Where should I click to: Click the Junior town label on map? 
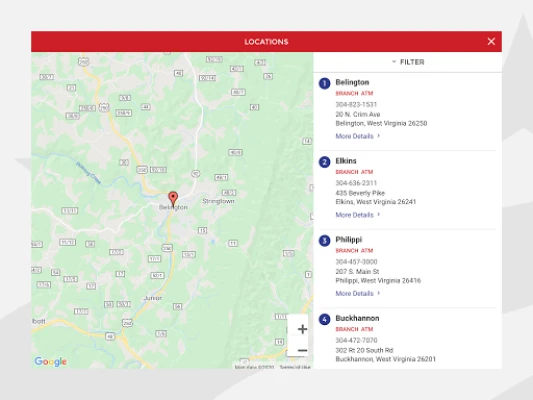click(153, 298)
